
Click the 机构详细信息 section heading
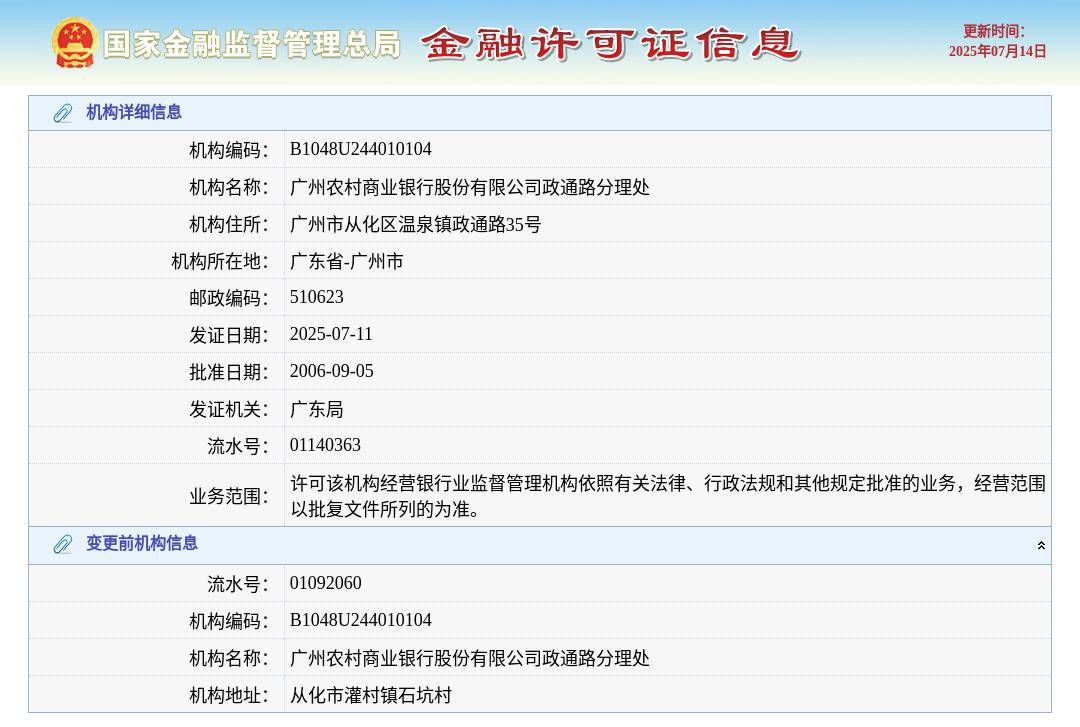[134, 112]
